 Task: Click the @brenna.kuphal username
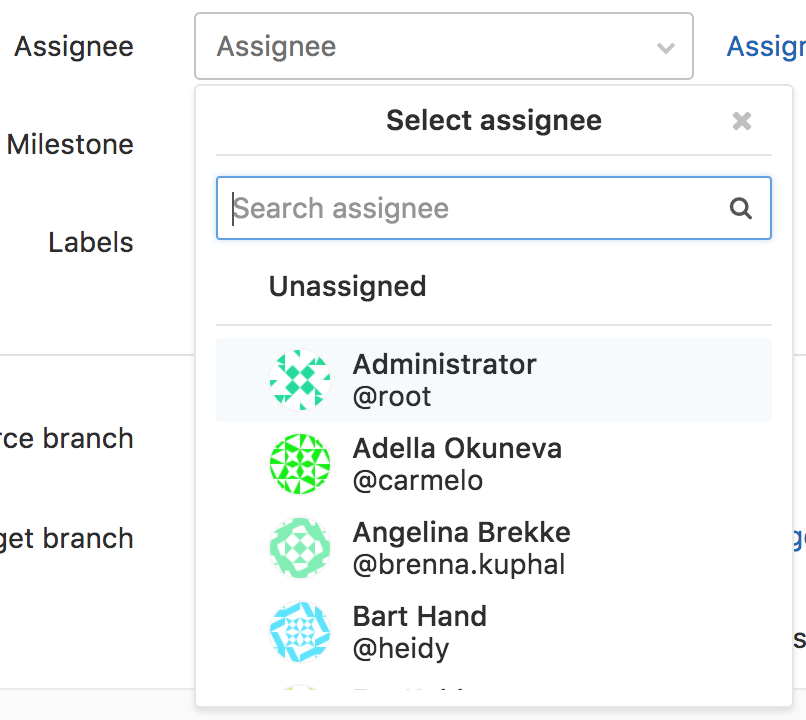[x=459, y=564]
